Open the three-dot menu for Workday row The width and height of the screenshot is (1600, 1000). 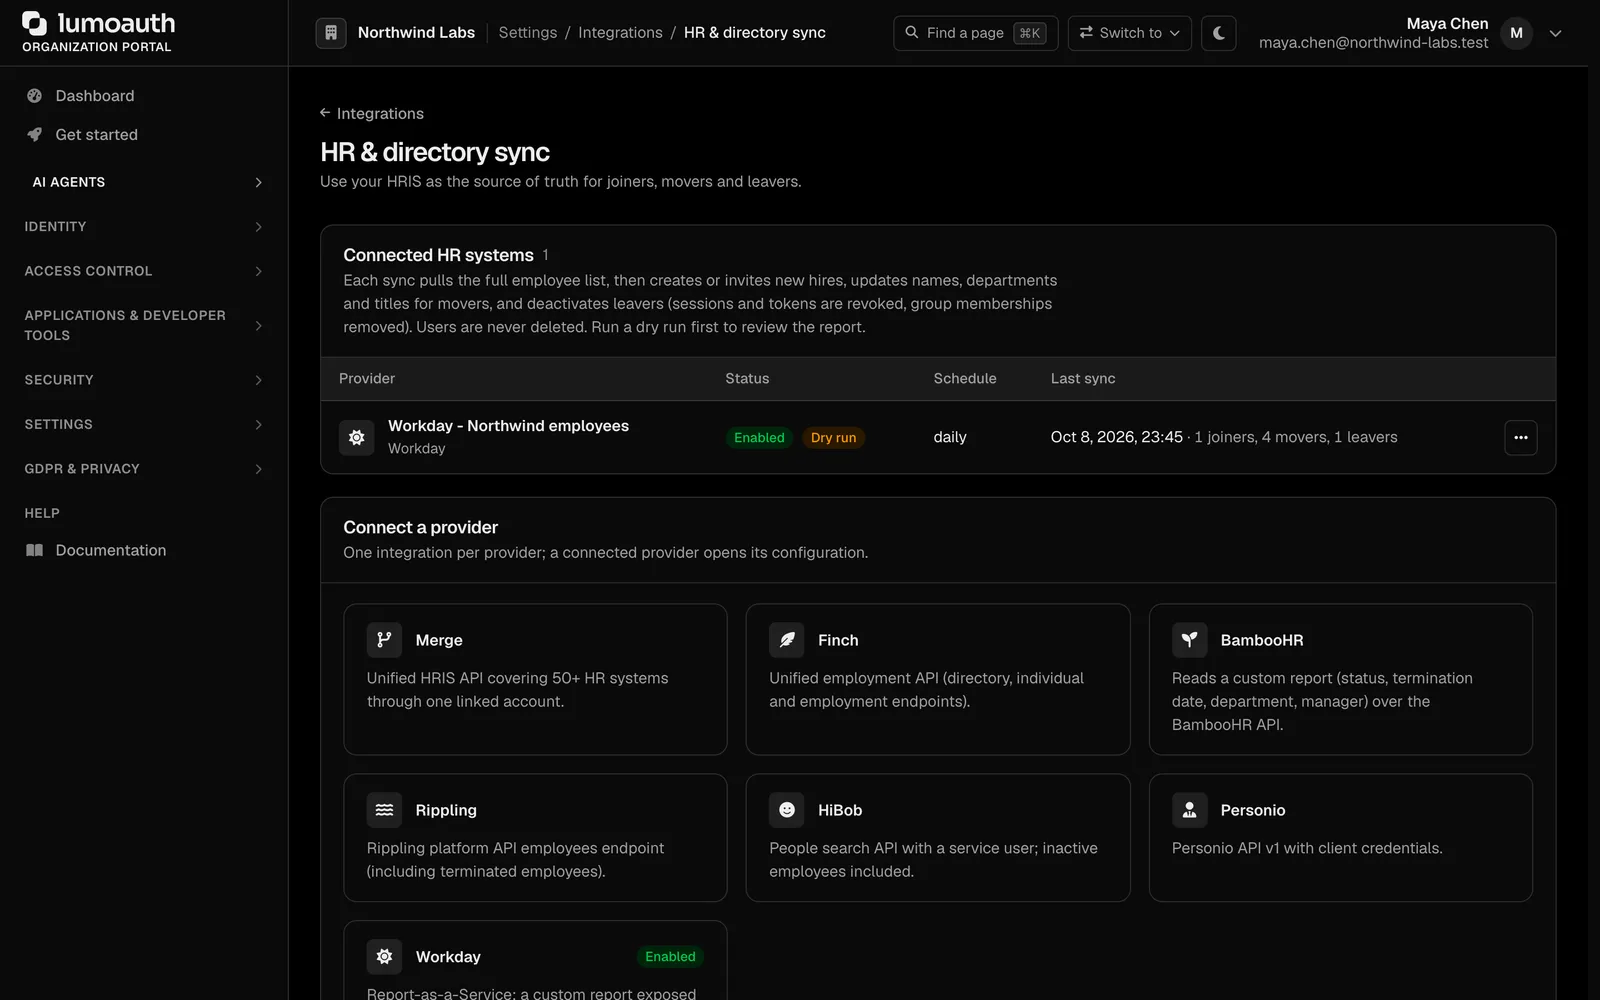click(1521, 437)
